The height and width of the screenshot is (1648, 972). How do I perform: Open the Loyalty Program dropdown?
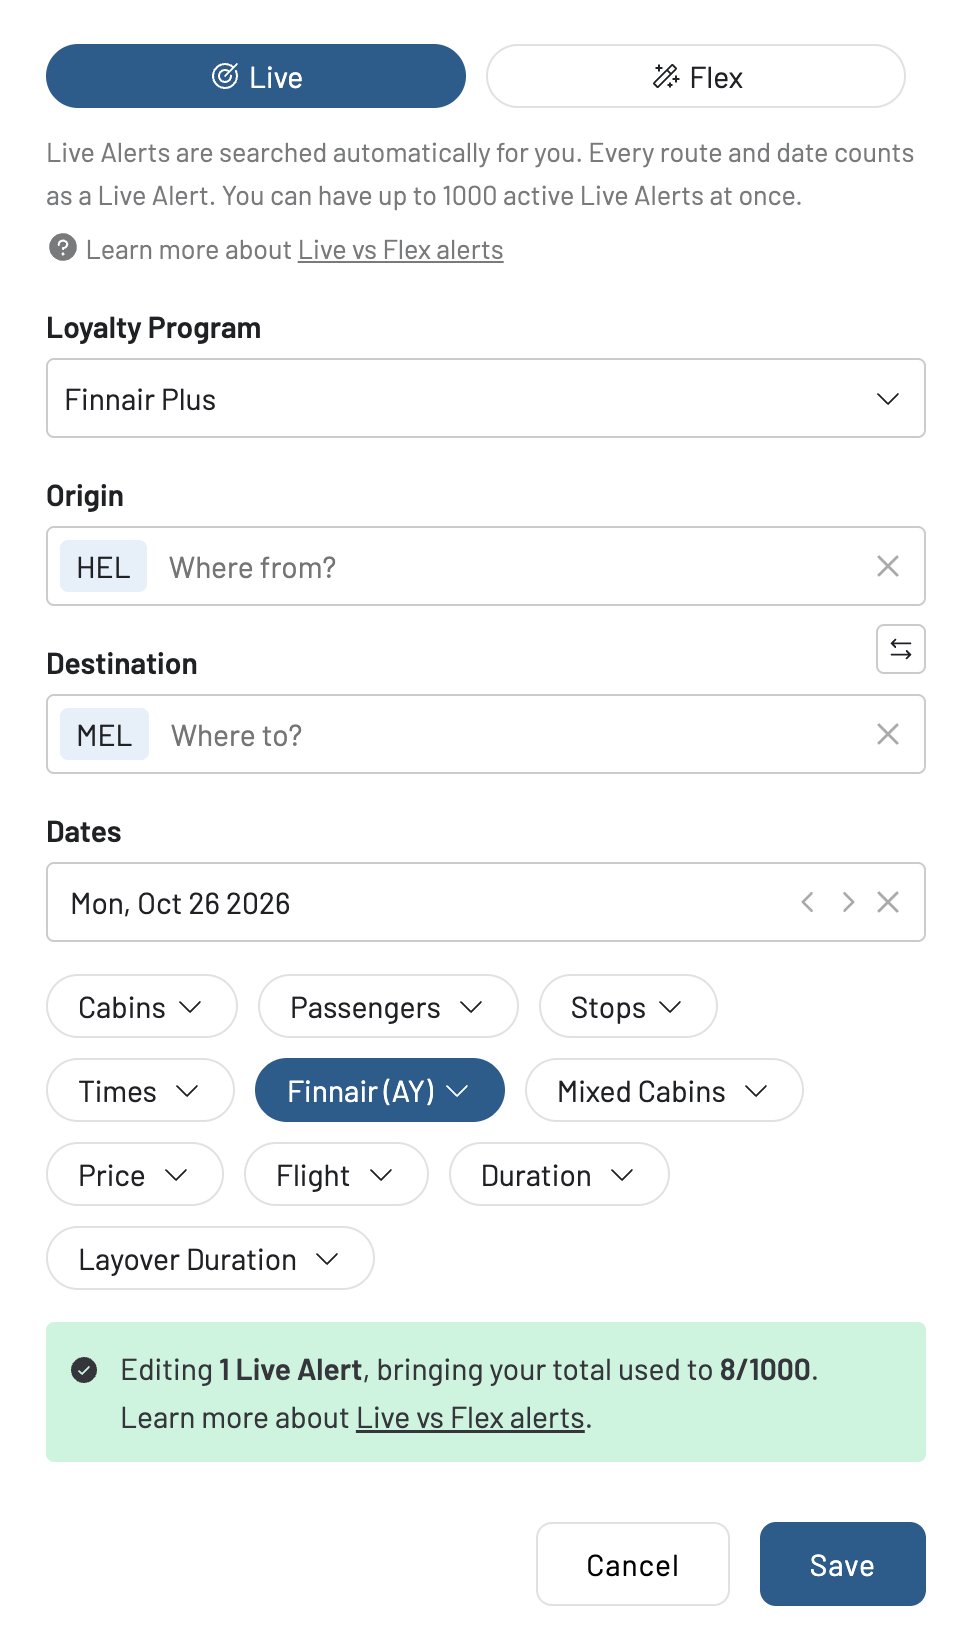[486, 398]
